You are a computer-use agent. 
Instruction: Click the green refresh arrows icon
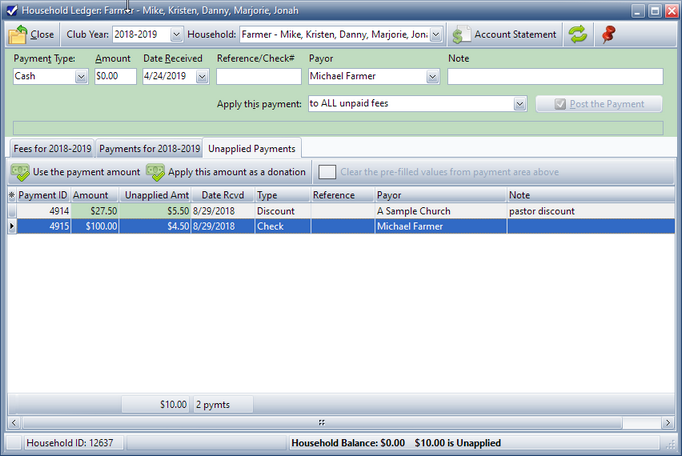[x=577, y=34]
